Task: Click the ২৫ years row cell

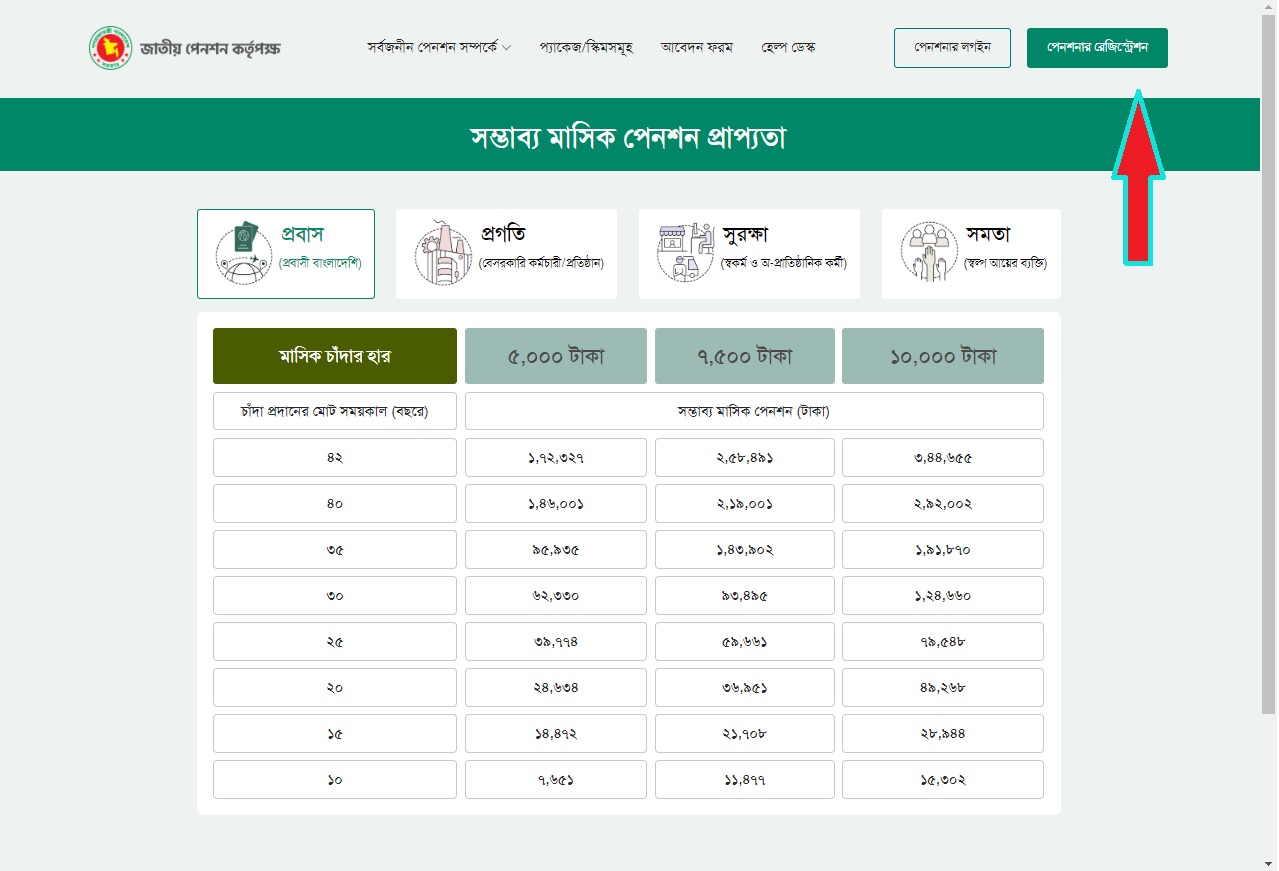Action: pos(335,641)
